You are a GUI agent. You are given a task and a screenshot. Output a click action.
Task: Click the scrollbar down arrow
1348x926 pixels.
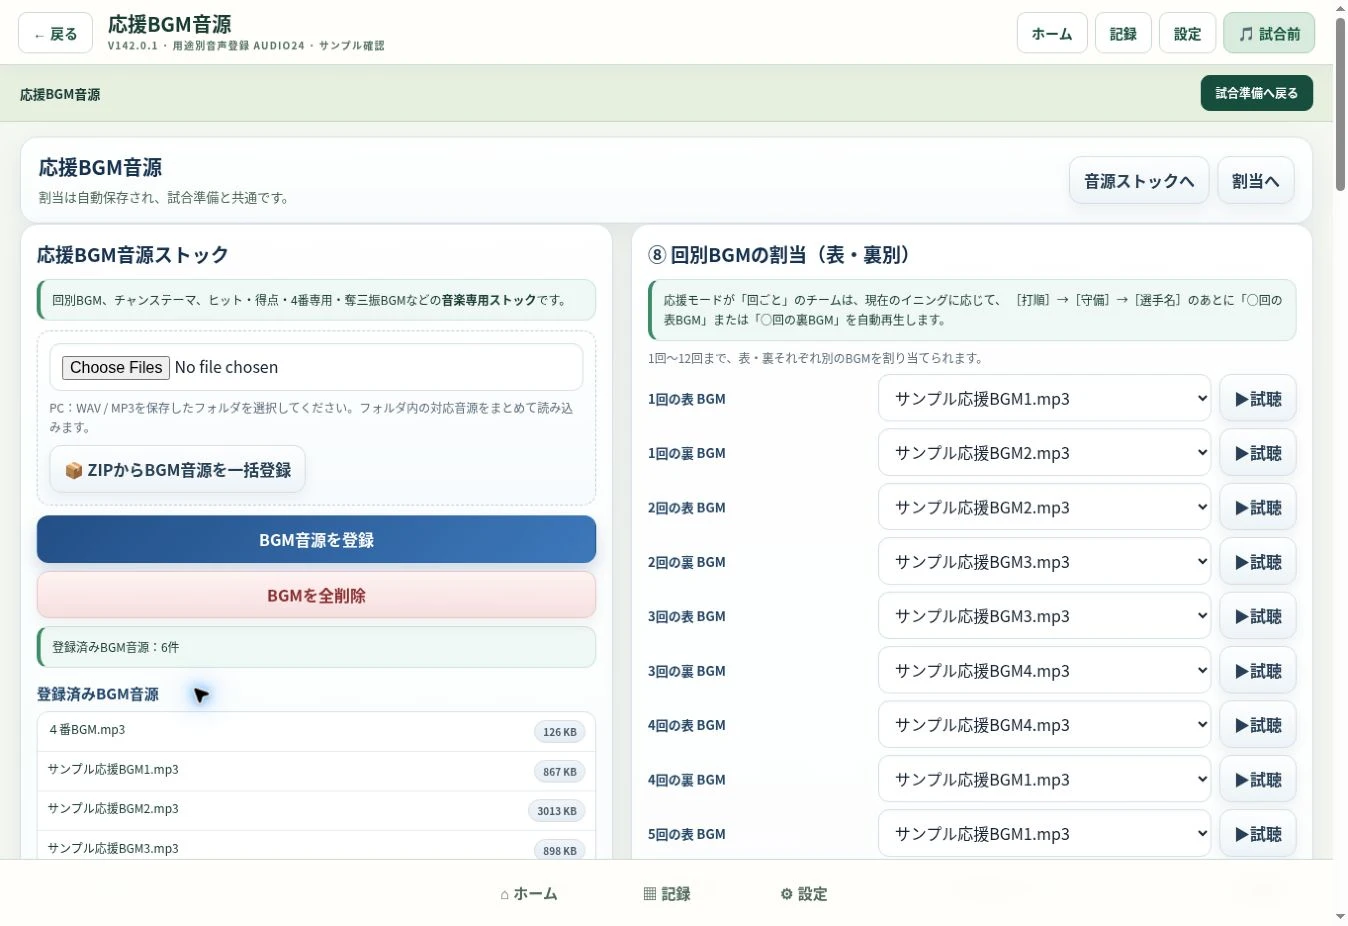click(1340, 917)
